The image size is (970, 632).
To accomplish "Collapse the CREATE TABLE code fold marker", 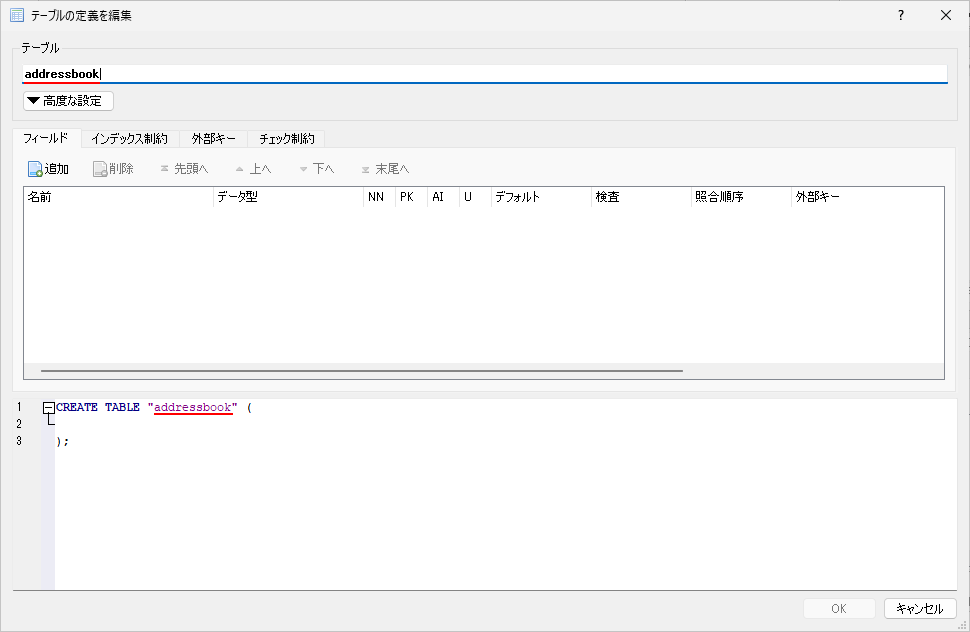I will [48, 408].
